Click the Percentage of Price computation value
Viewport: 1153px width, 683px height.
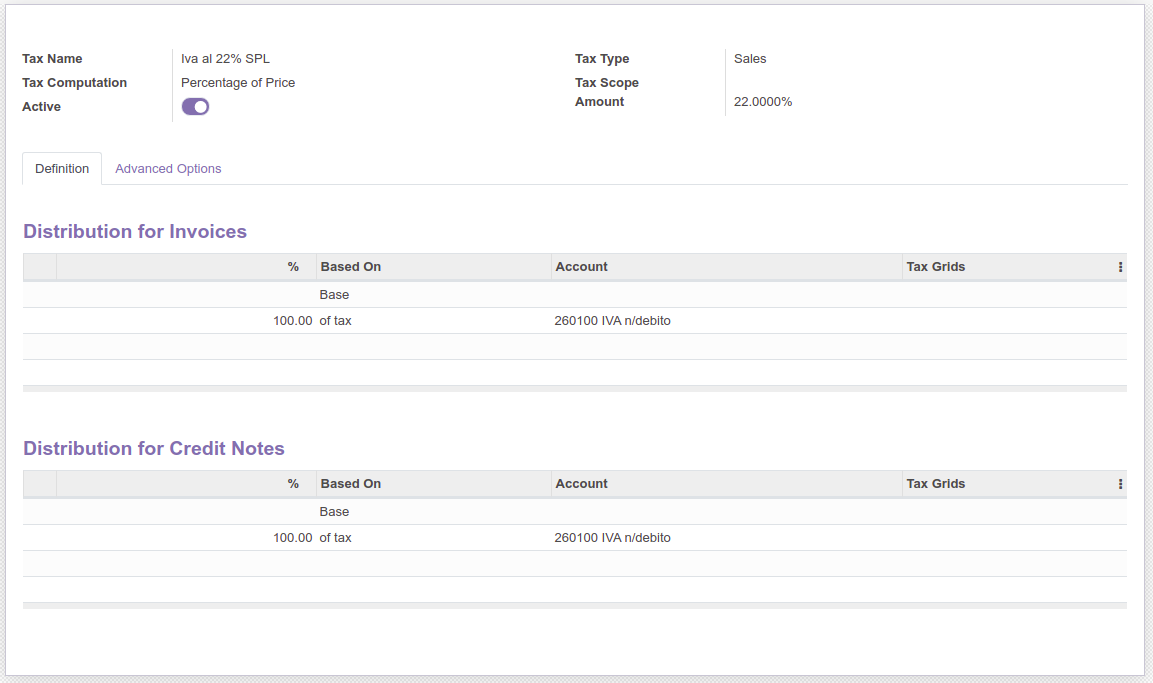tap(238, 83)
